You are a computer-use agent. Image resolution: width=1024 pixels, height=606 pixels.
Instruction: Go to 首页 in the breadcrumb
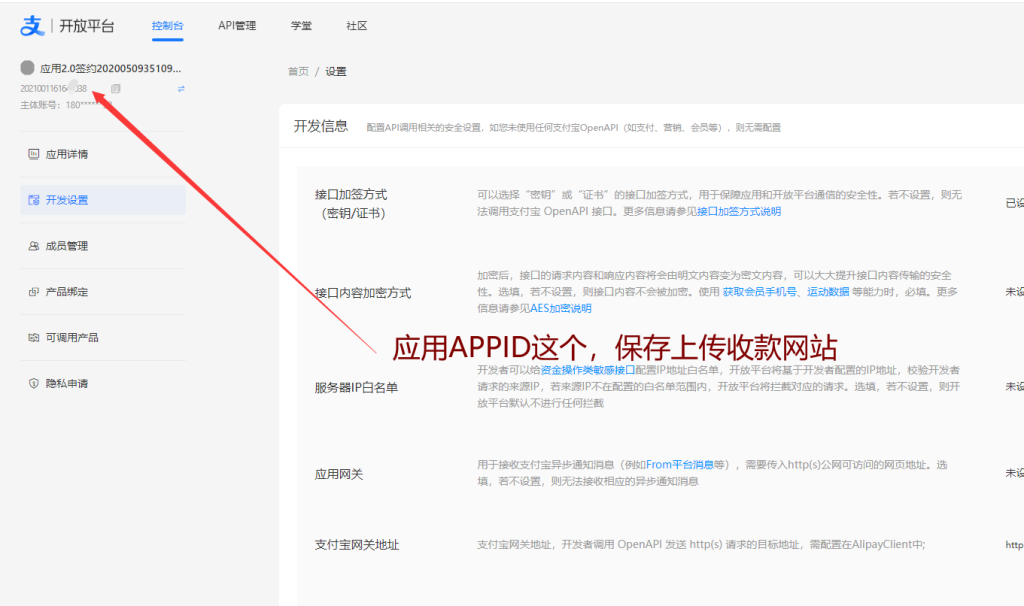point(298,71)
